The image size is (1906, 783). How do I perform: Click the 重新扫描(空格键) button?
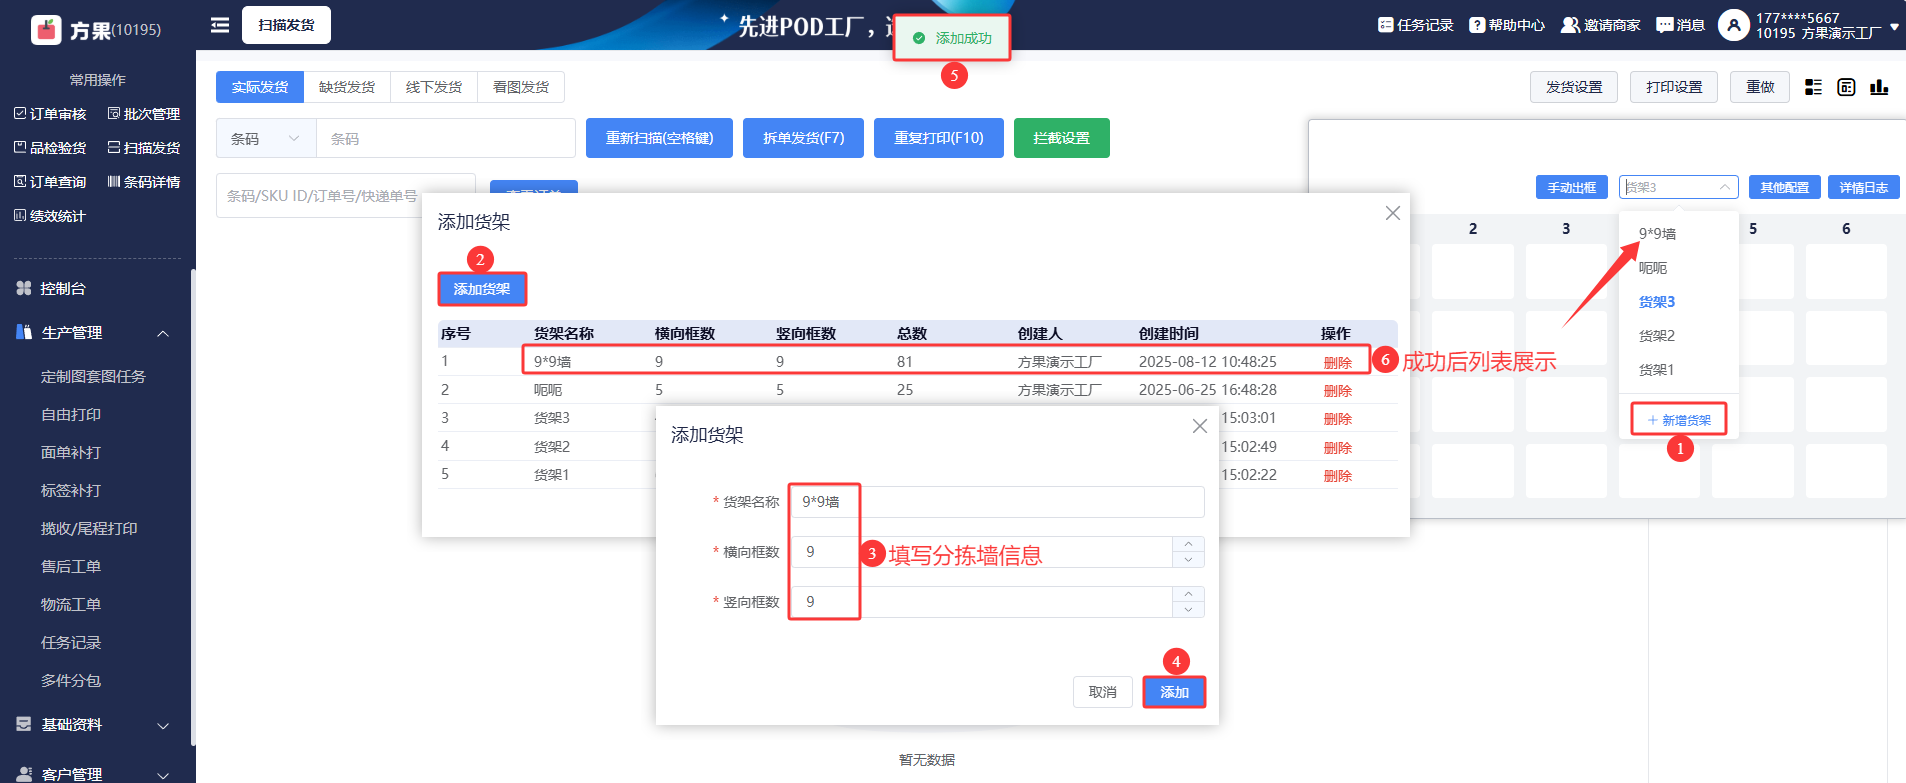click(x=659, y=138)
